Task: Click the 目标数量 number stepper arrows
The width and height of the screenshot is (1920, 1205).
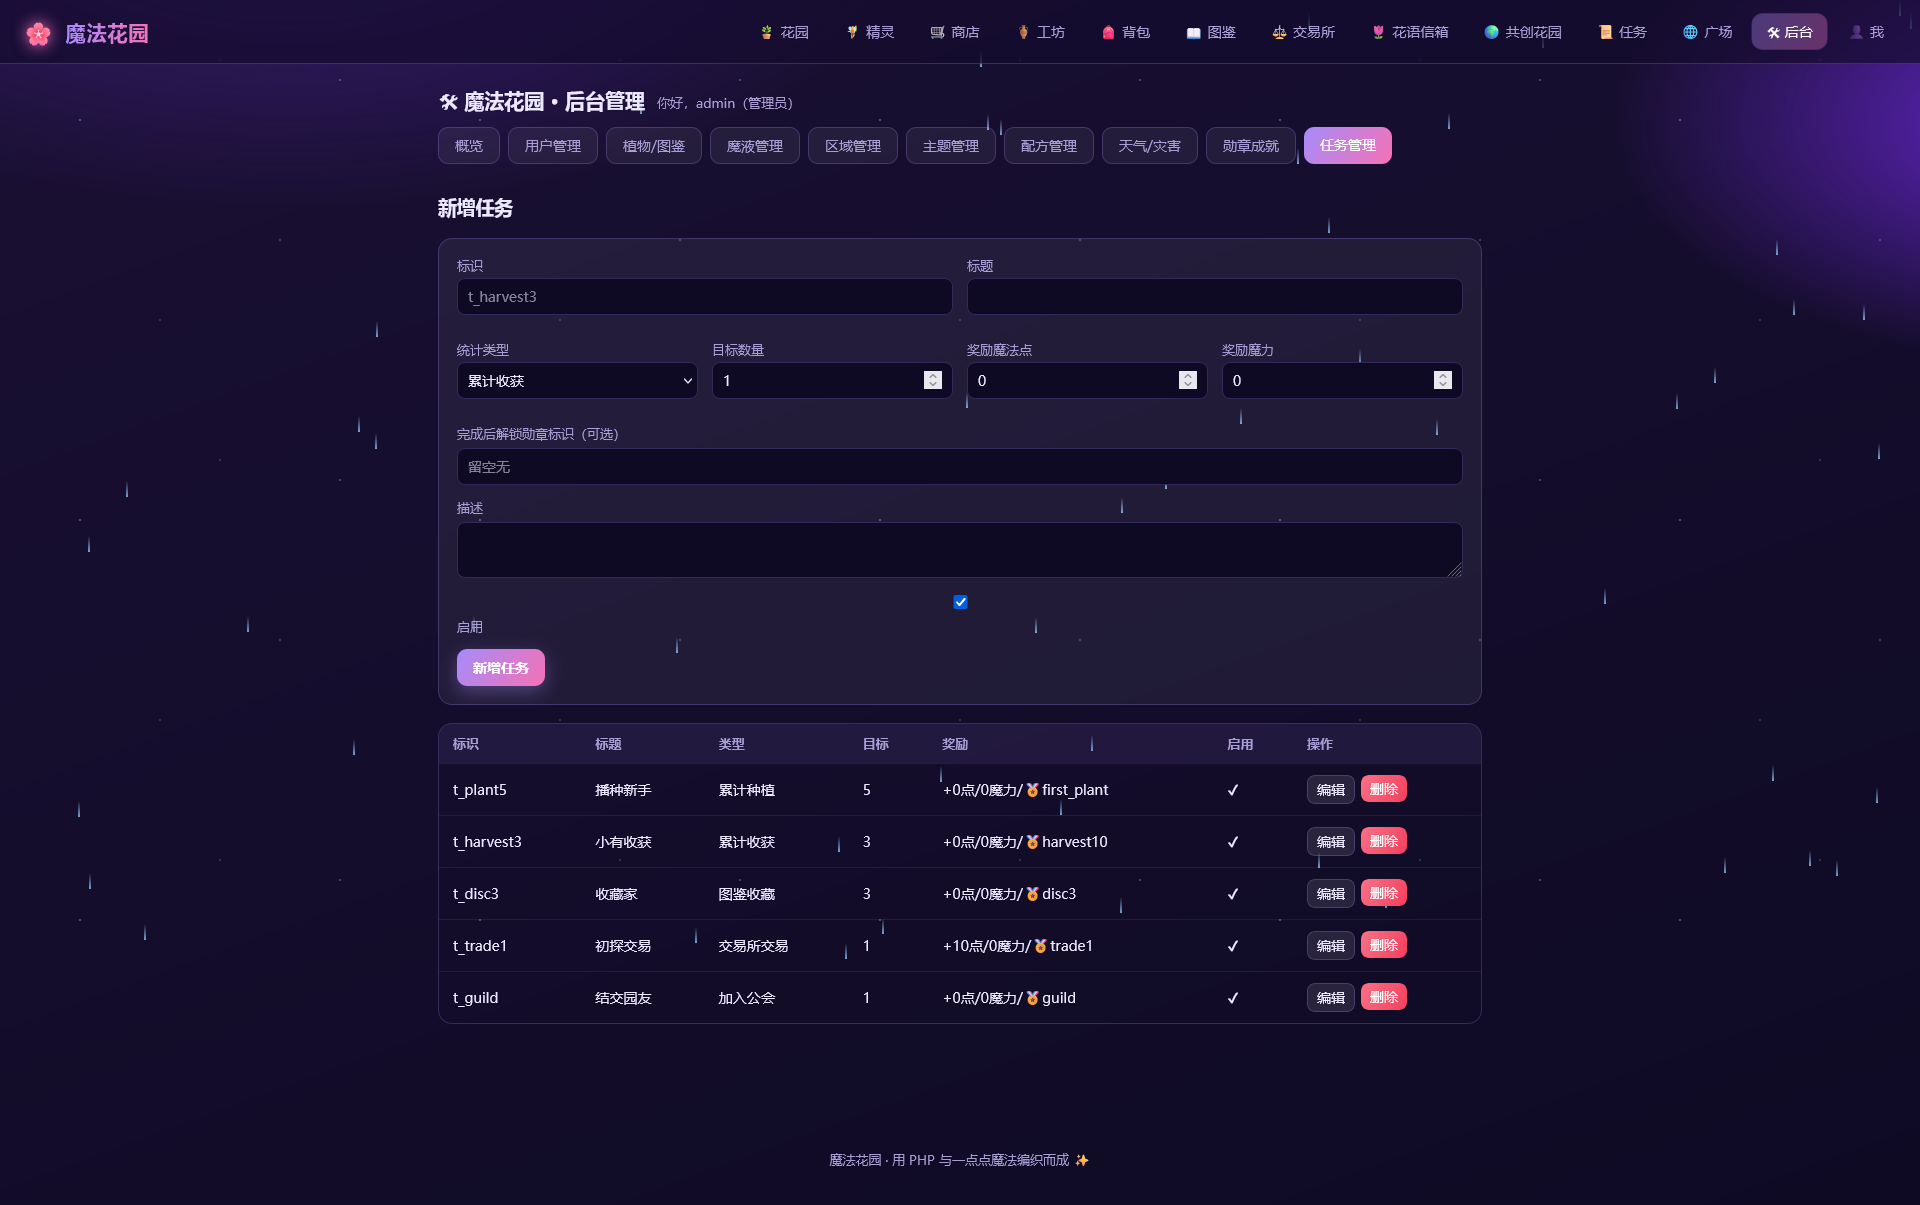Action: coord(933,380)
